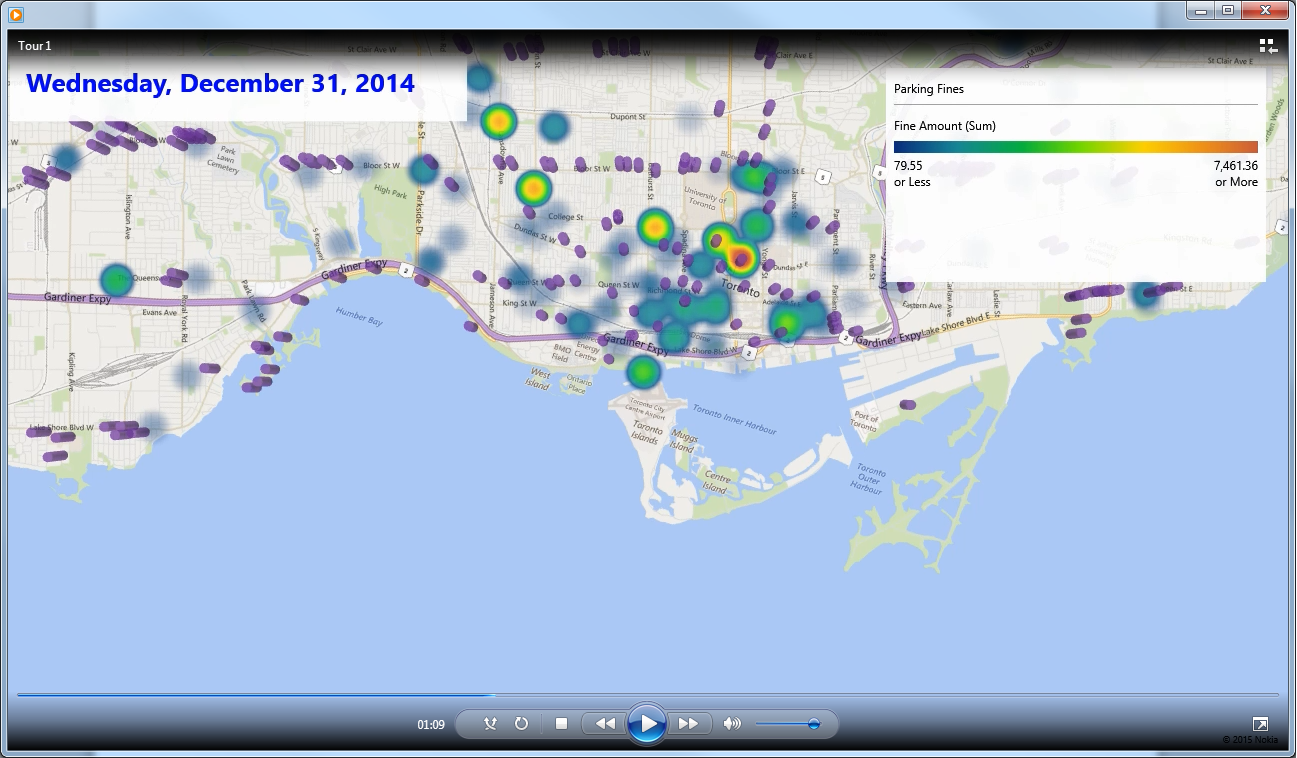Click the 'or Less' legend text
Image resolution: width=1297 pixels, height=758 pixels.
click(x=912, y=182)
